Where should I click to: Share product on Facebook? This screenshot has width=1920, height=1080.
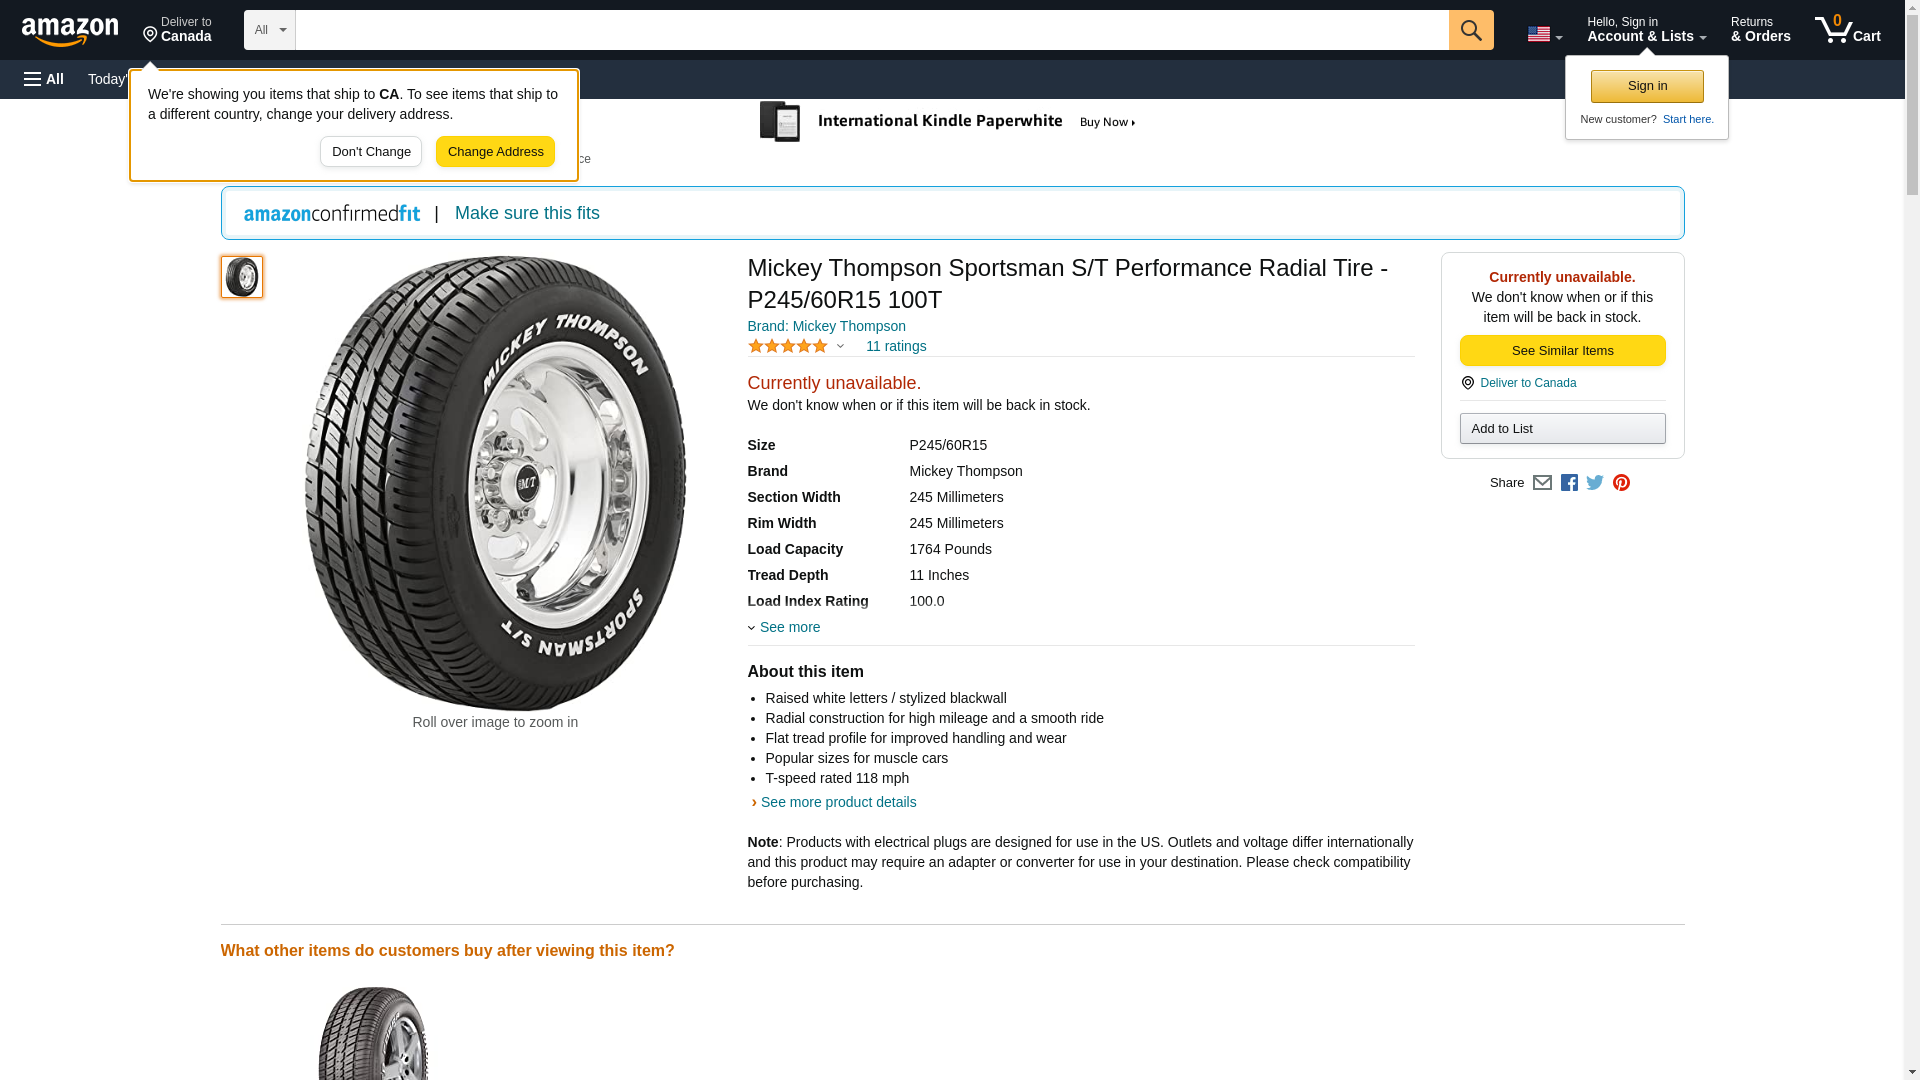coord(1569,483)
